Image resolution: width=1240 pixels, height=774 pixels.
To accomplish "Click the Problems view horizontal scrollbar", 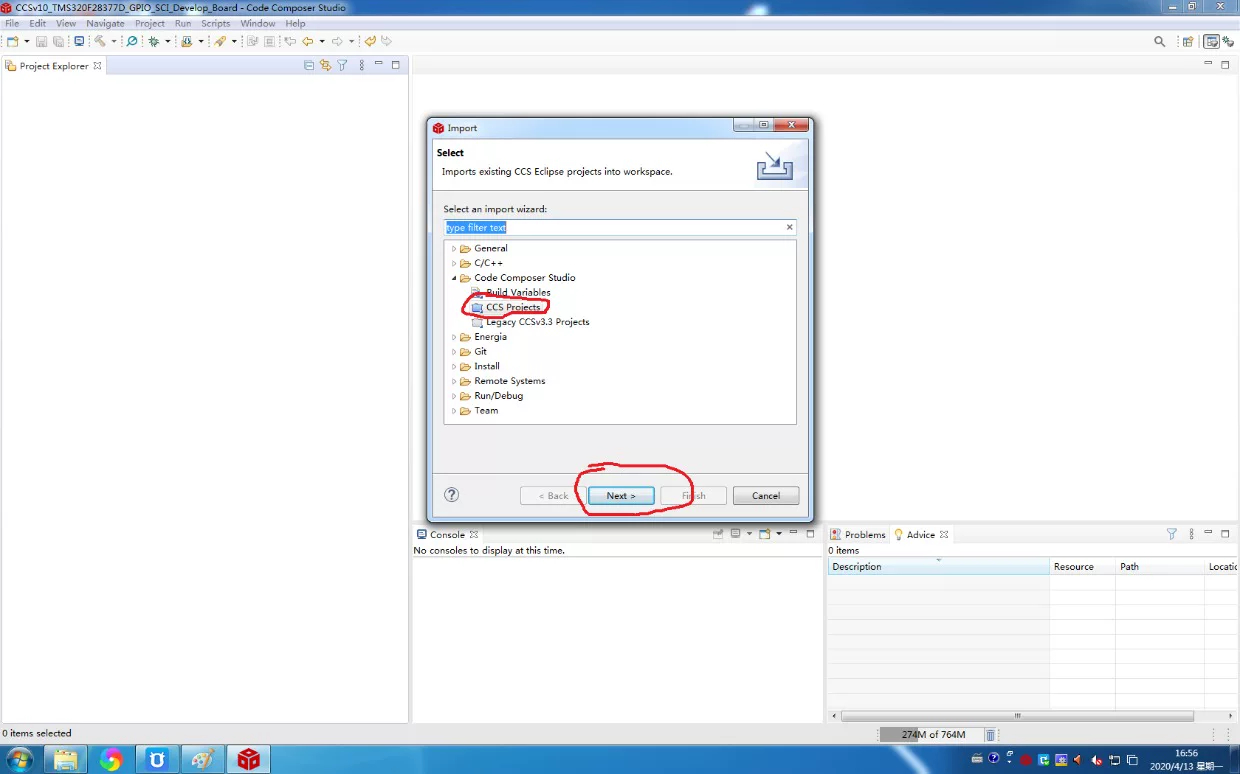I will (1017, 716).
